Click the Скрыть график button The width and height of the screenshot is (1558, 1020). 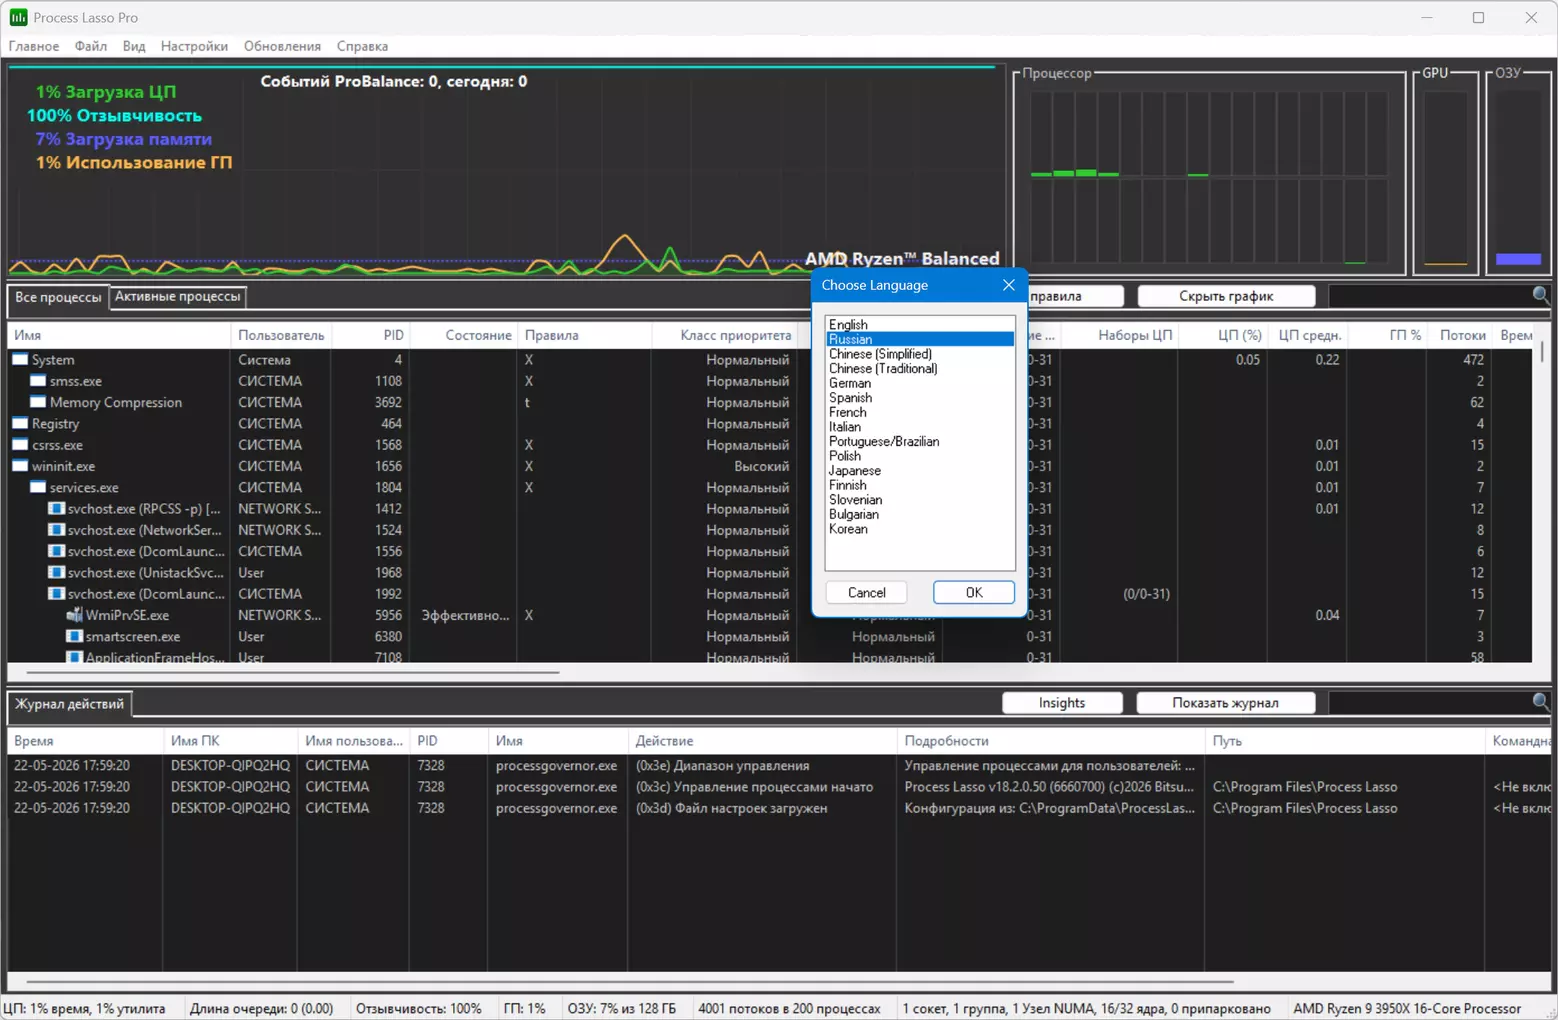(x=1226, y=296)
